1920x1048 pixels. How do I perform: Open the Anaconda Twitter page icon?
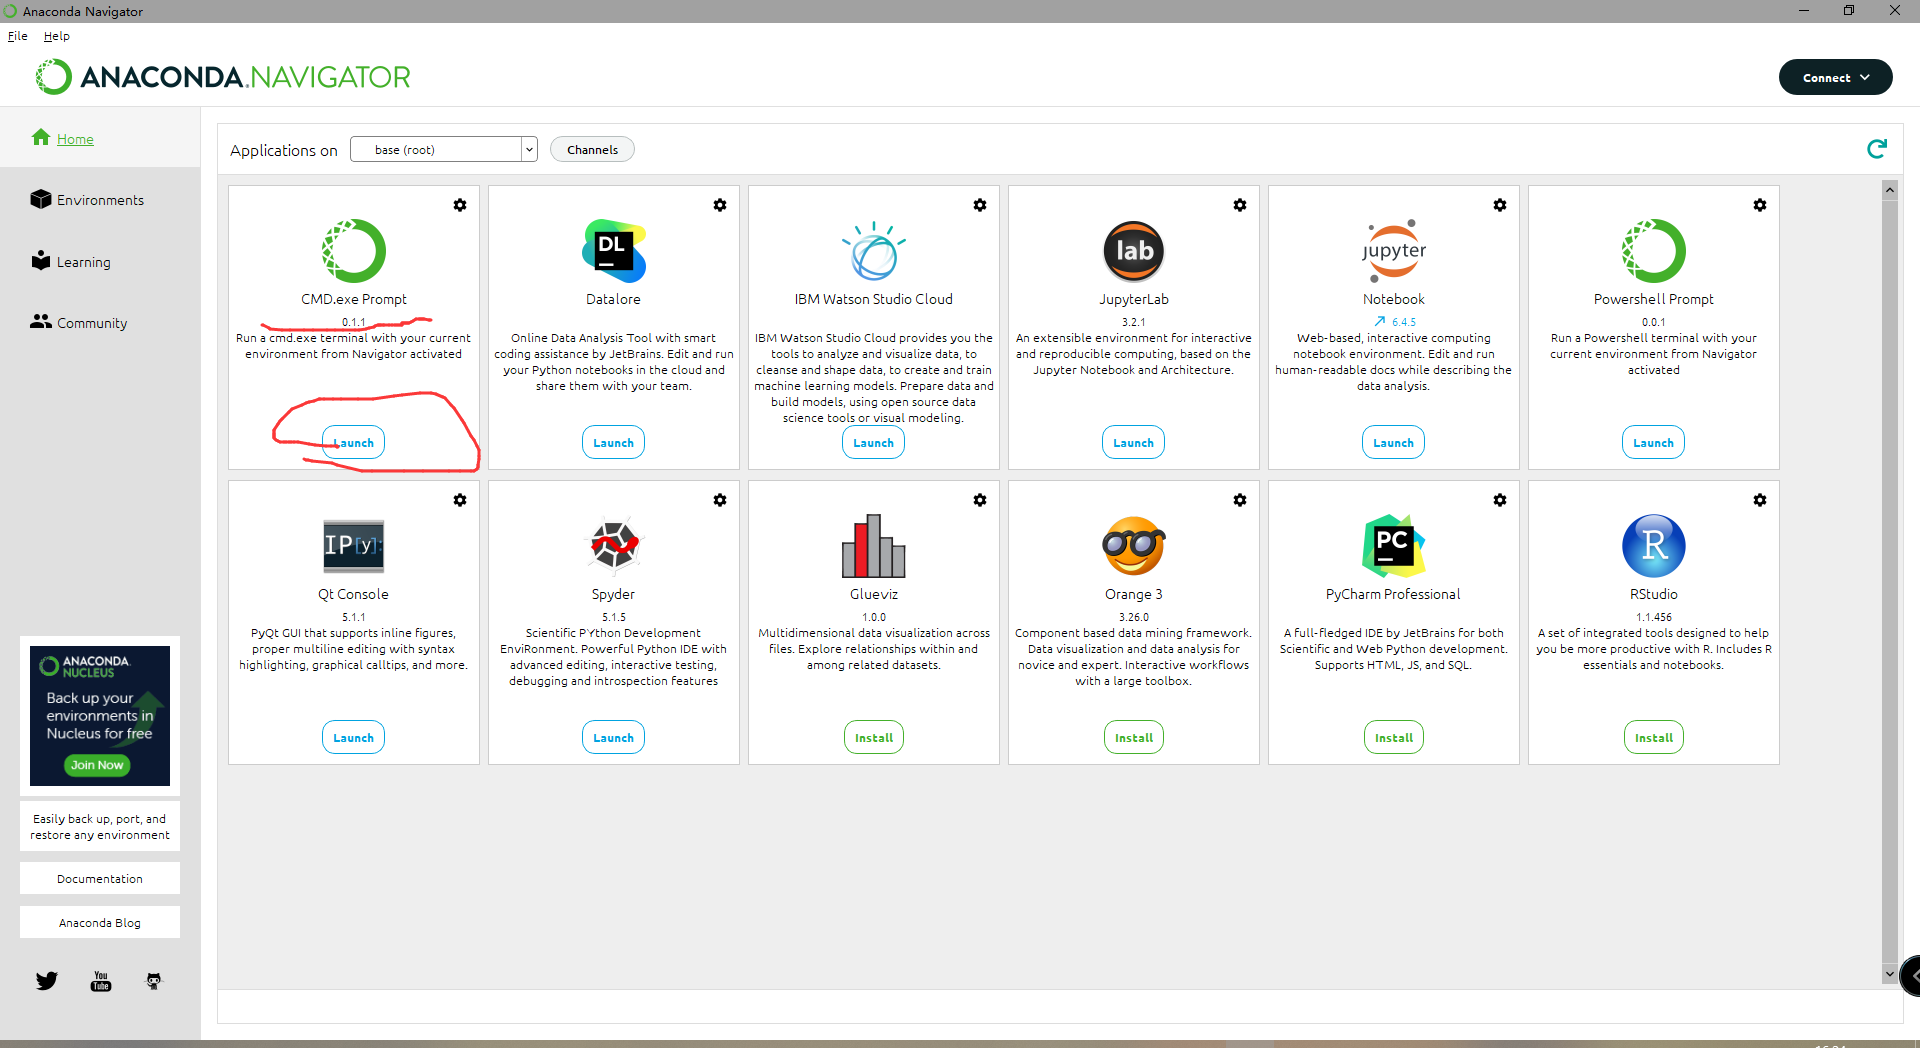click(47, 981)
